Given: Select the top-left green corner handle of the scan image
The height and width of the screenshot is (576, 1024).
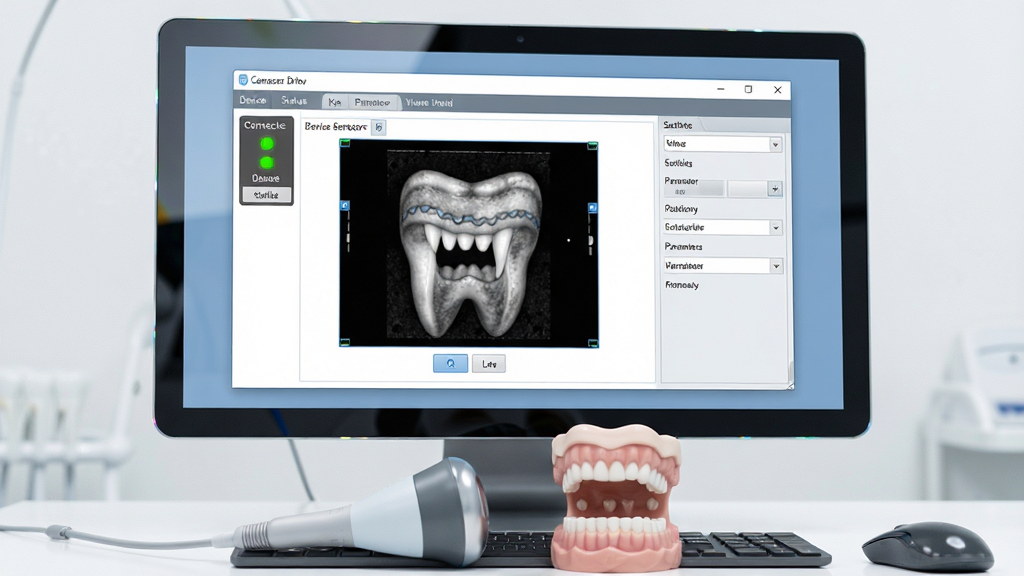Looking at the screenshot, I should [x=345, y=143].
